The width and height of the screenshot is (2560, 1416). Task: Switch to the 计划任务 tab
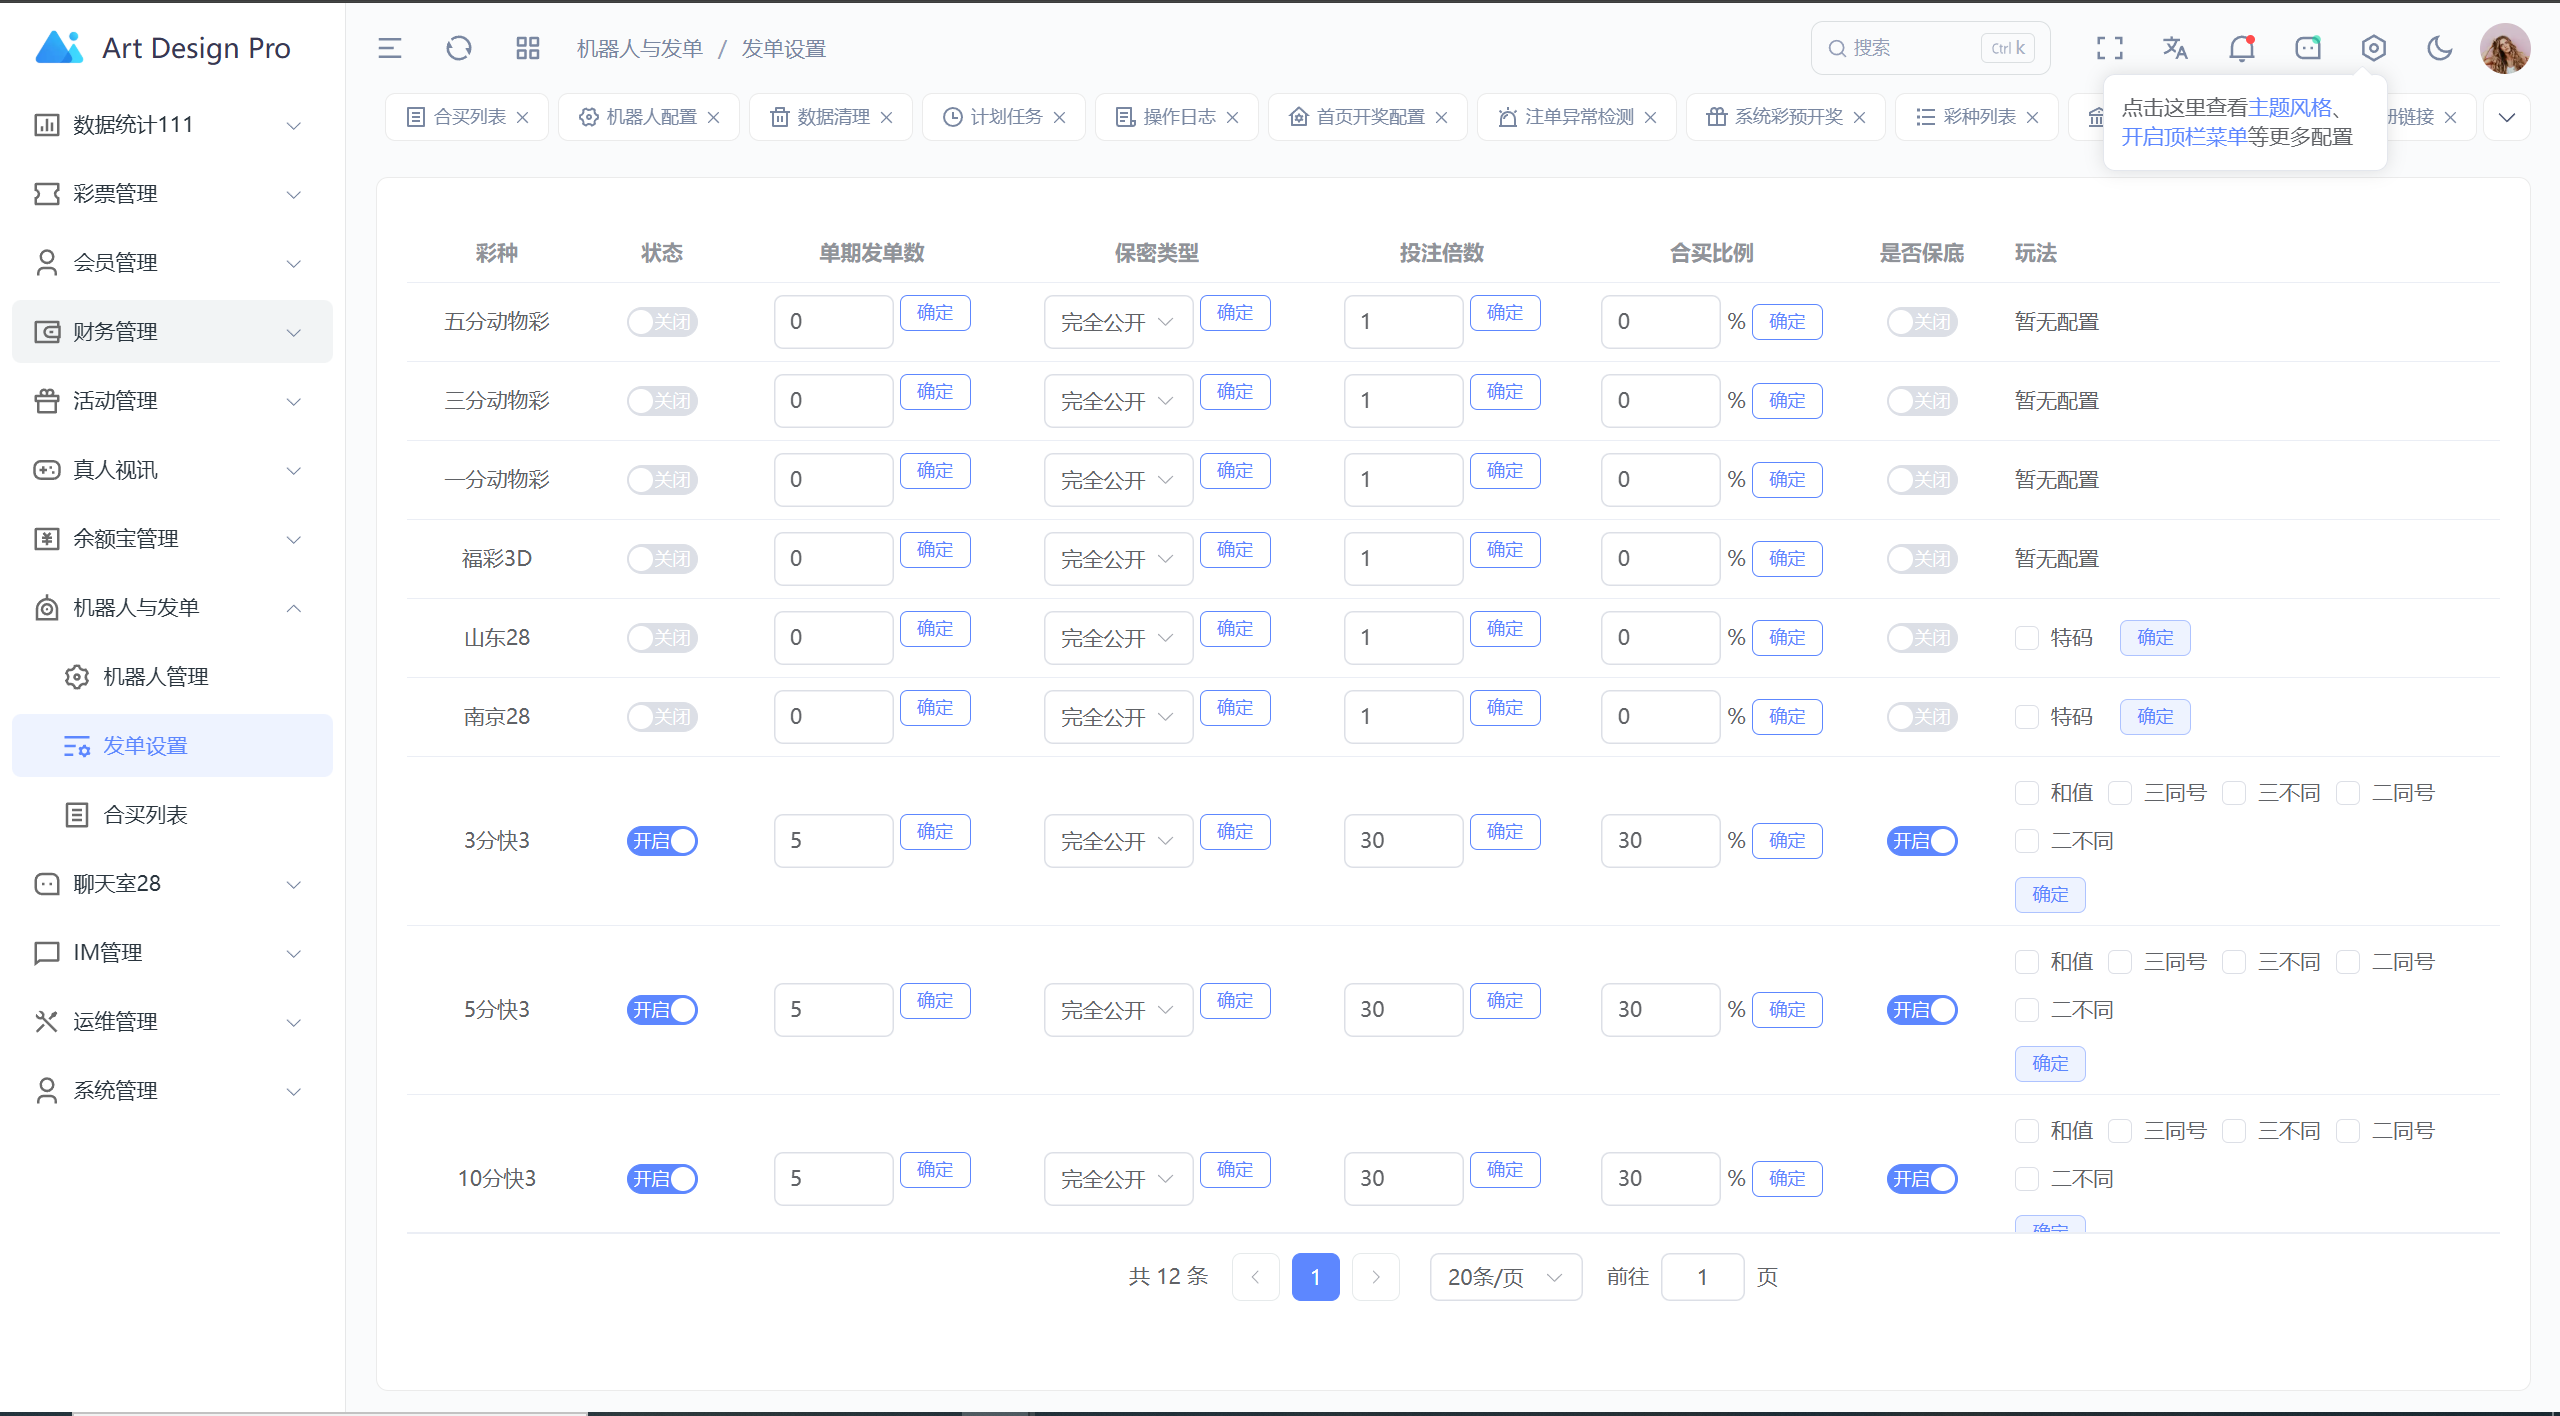pos(1005,117)
